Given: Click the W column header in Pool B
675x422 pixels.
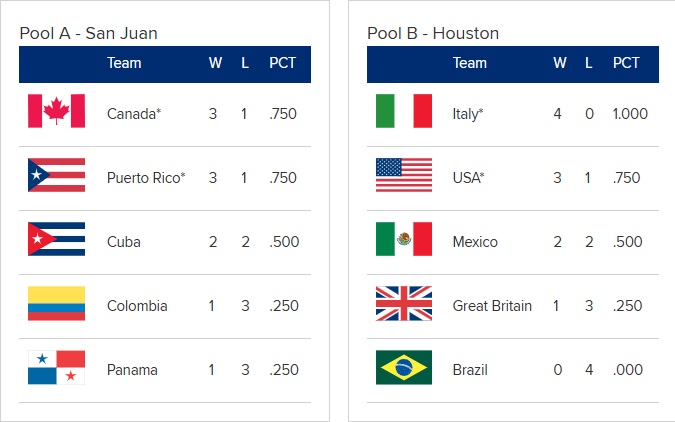Looking at the screenshot, I should (x=560, y=63).
